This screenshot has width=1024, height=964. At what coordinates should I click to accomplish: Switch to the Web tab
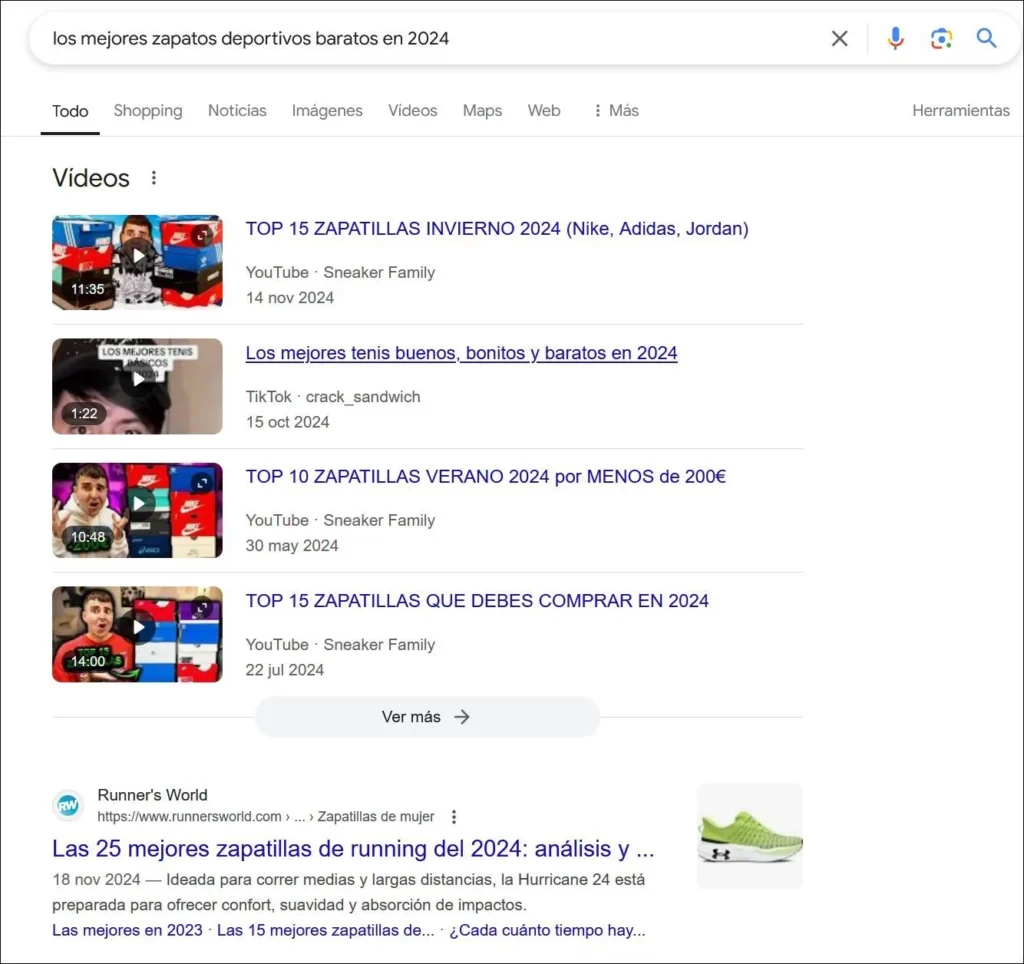[x=544, y=110]
